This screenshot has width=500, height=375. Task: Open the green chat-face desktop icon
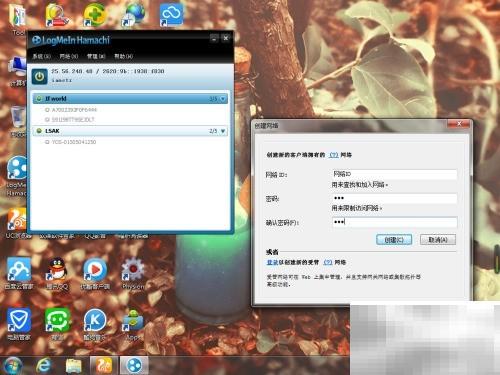click(x=57, y=323)
